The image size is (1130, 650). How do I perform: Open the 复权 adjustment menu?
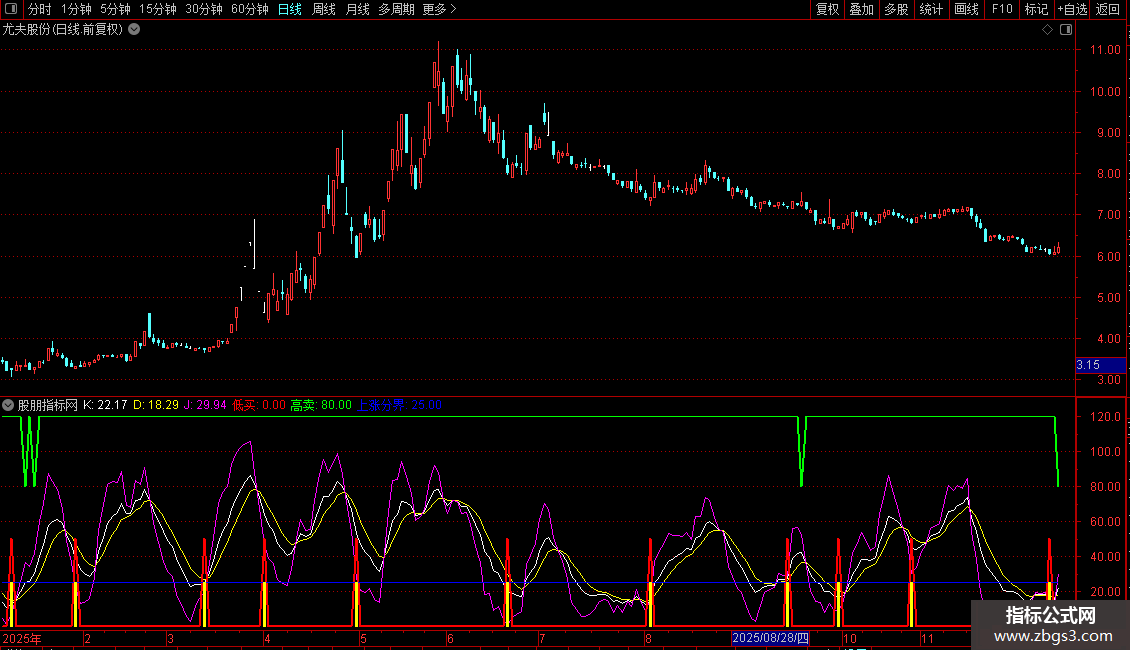click(827, 10)
